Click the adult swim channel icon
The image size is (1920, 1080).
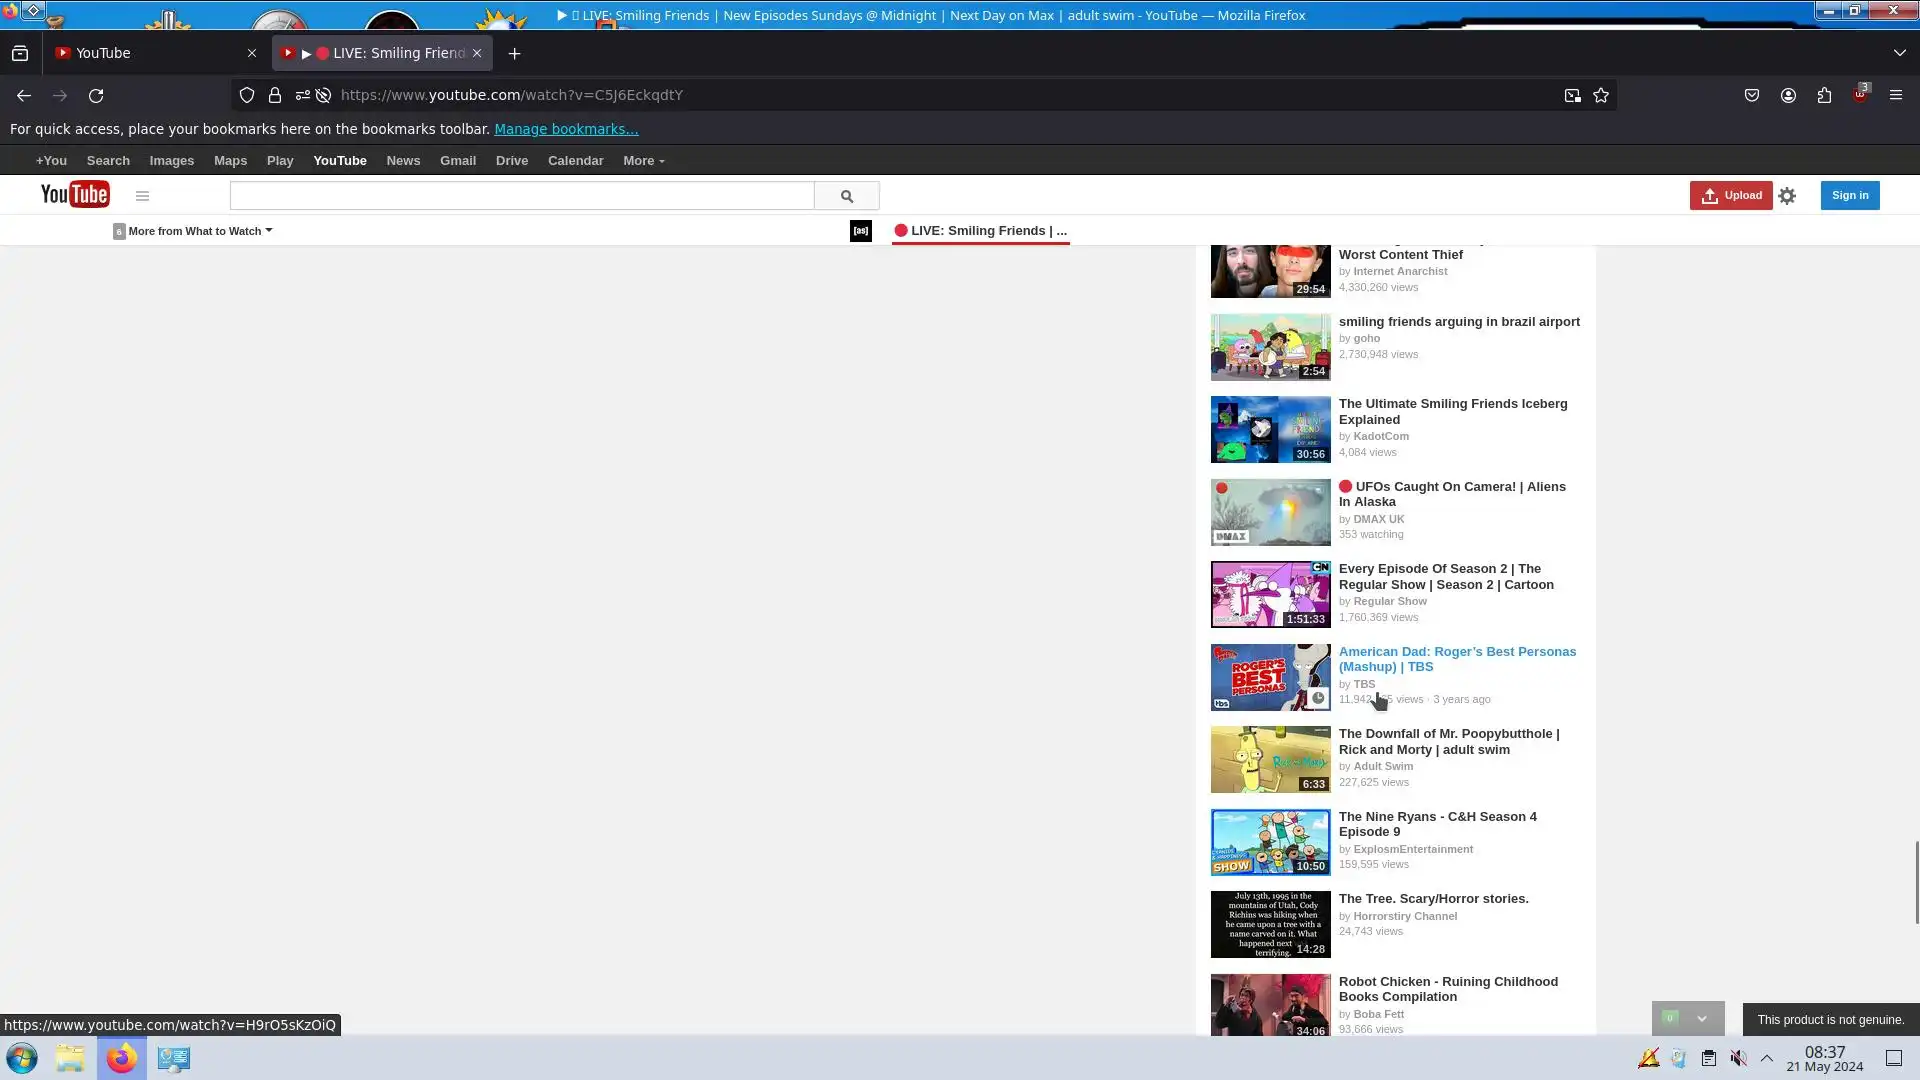point(860,231)
